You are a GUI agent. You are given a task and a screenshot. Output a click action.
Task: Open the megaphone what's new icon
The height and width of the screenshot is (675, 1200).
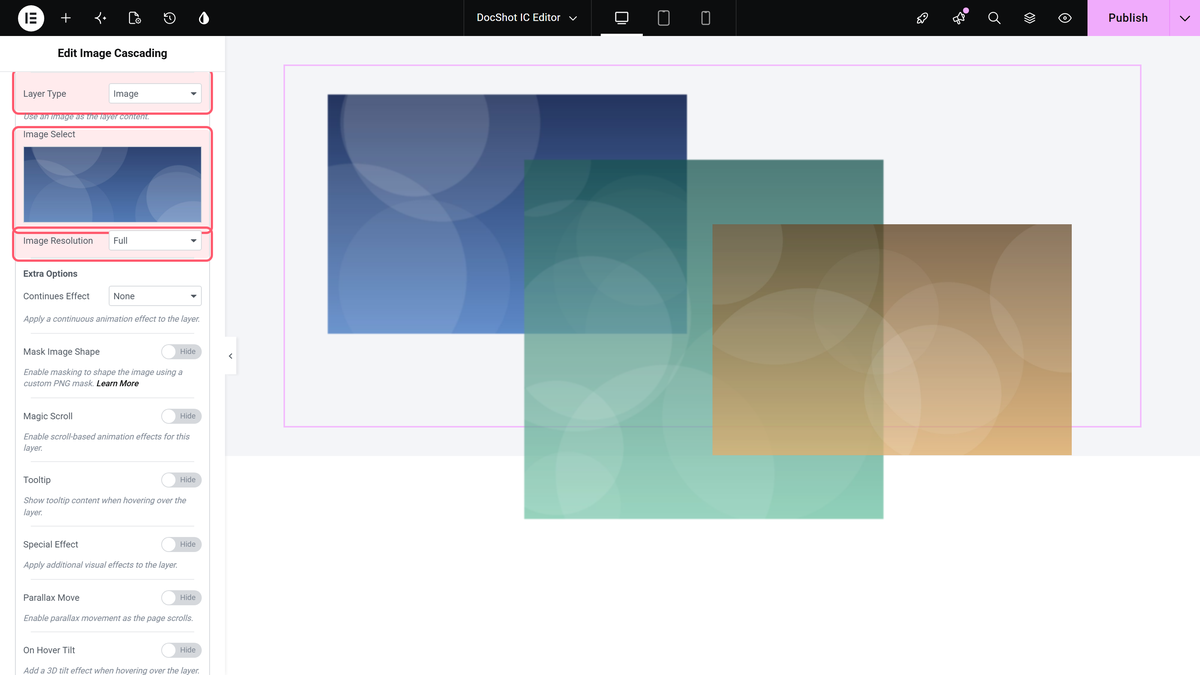click(959, 18)
